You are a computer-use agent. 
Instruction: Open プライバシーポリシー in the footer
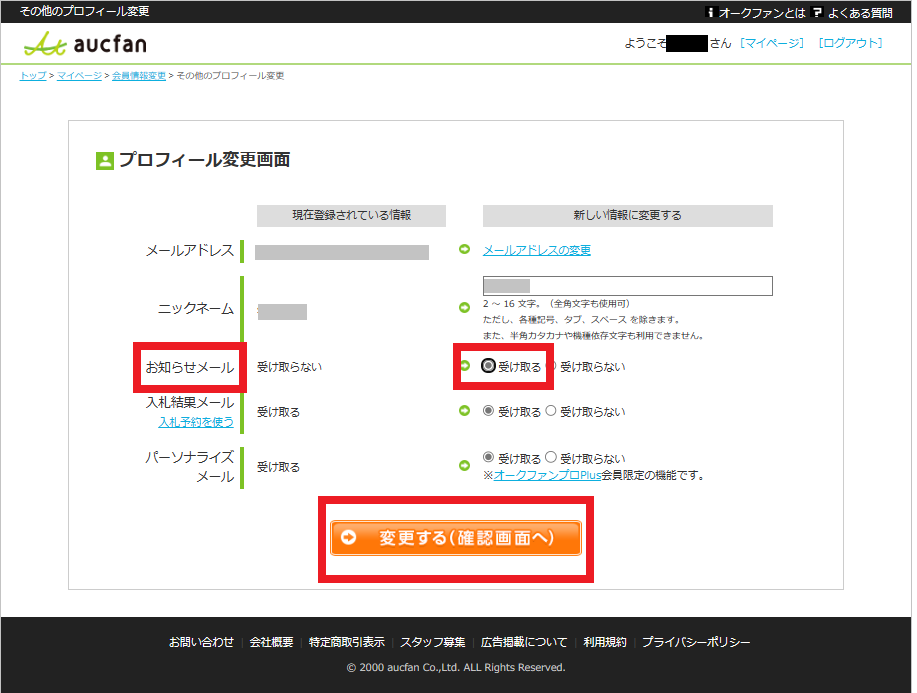point(696,642)
